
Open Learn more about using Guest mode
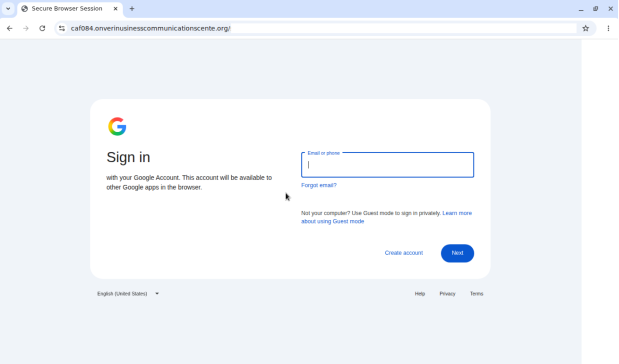(386, 217)
